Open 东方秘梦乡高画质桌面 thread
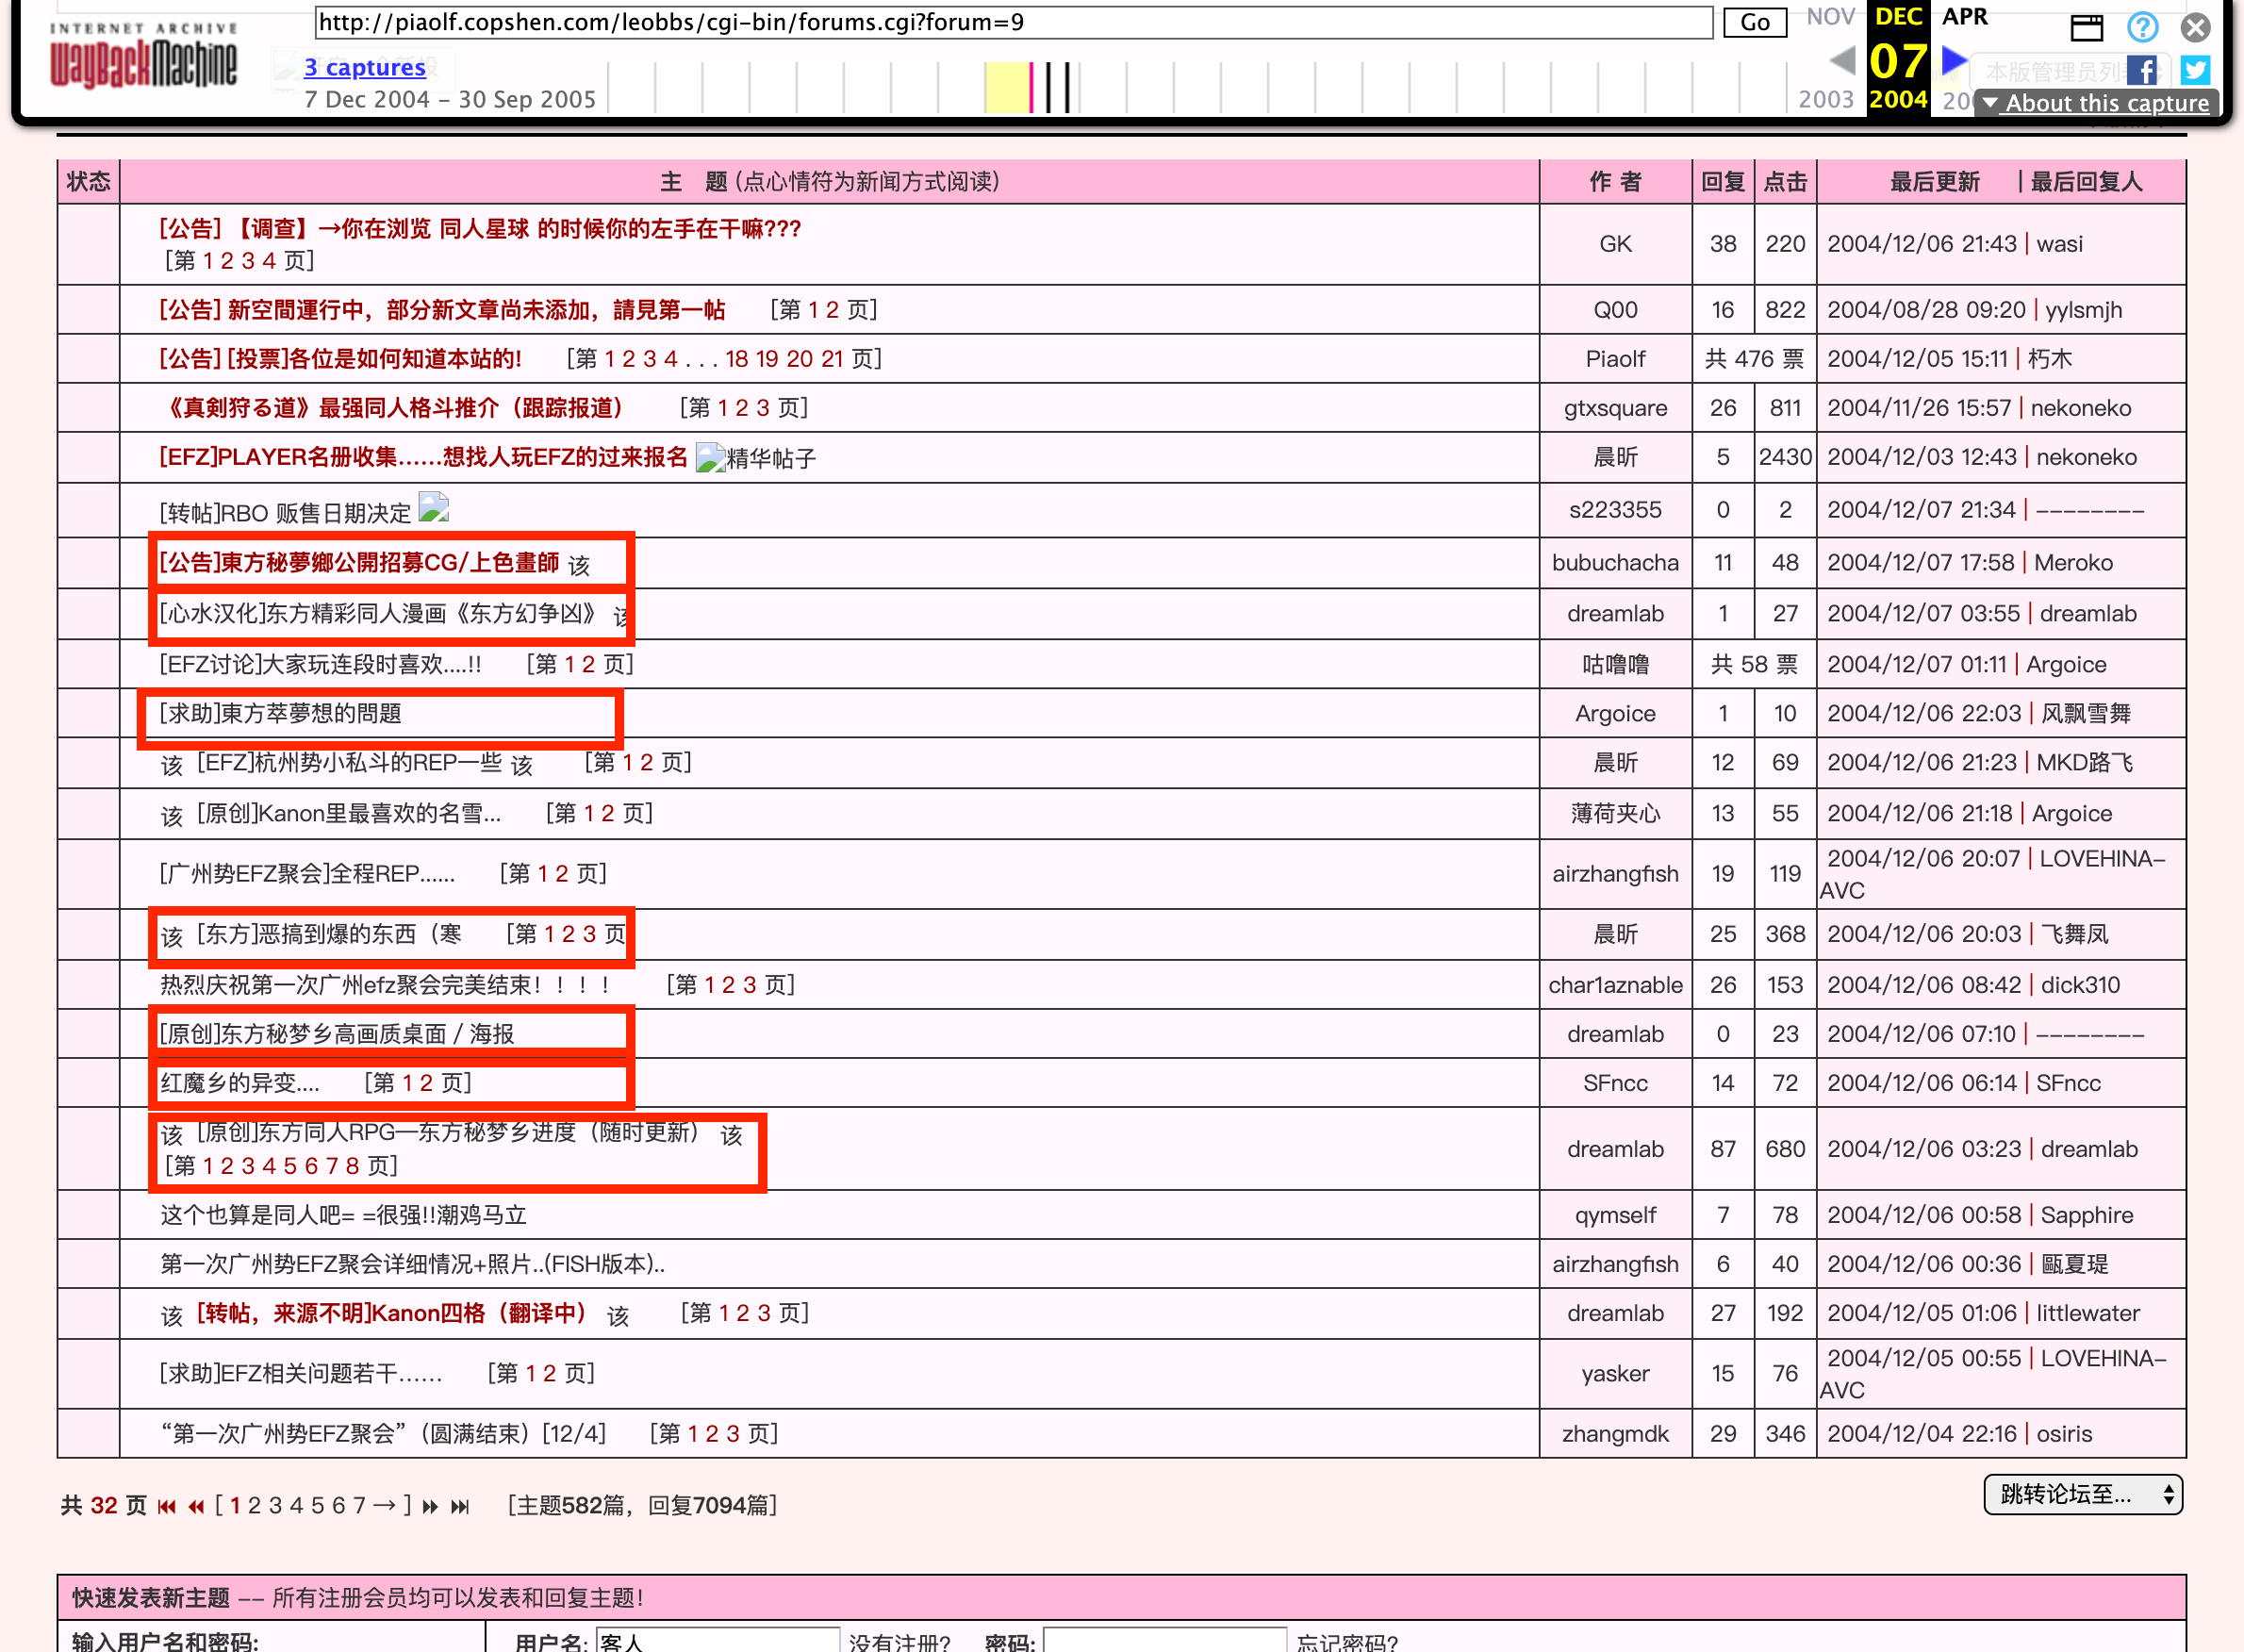 click(337, 1034)
